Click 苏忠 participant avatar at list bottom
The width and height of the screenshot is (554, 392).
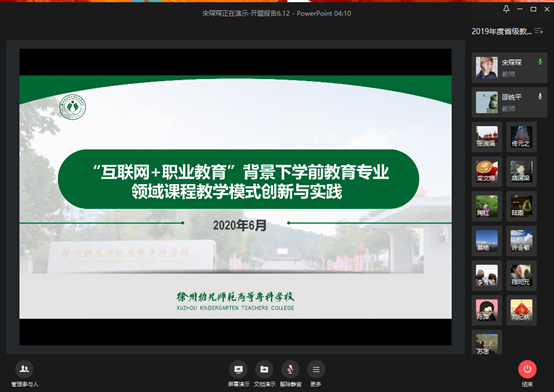487,344
